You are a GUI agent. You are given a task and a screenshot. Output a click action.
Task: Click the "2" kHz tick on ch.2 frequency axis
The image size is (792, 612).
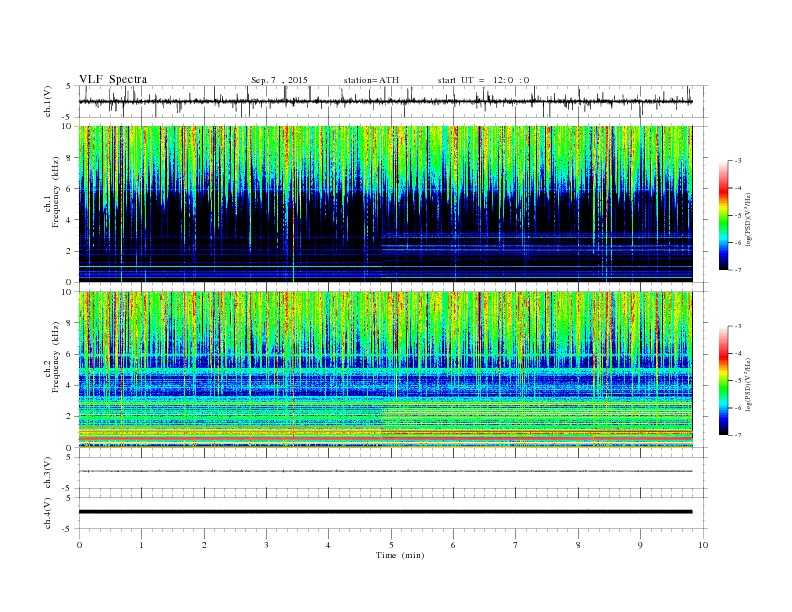coord(70,417)
